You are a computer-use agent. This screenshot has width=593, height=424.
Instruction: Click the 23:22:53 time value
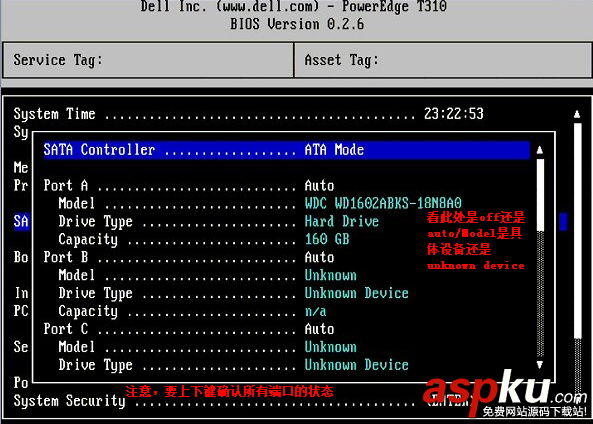453,114
